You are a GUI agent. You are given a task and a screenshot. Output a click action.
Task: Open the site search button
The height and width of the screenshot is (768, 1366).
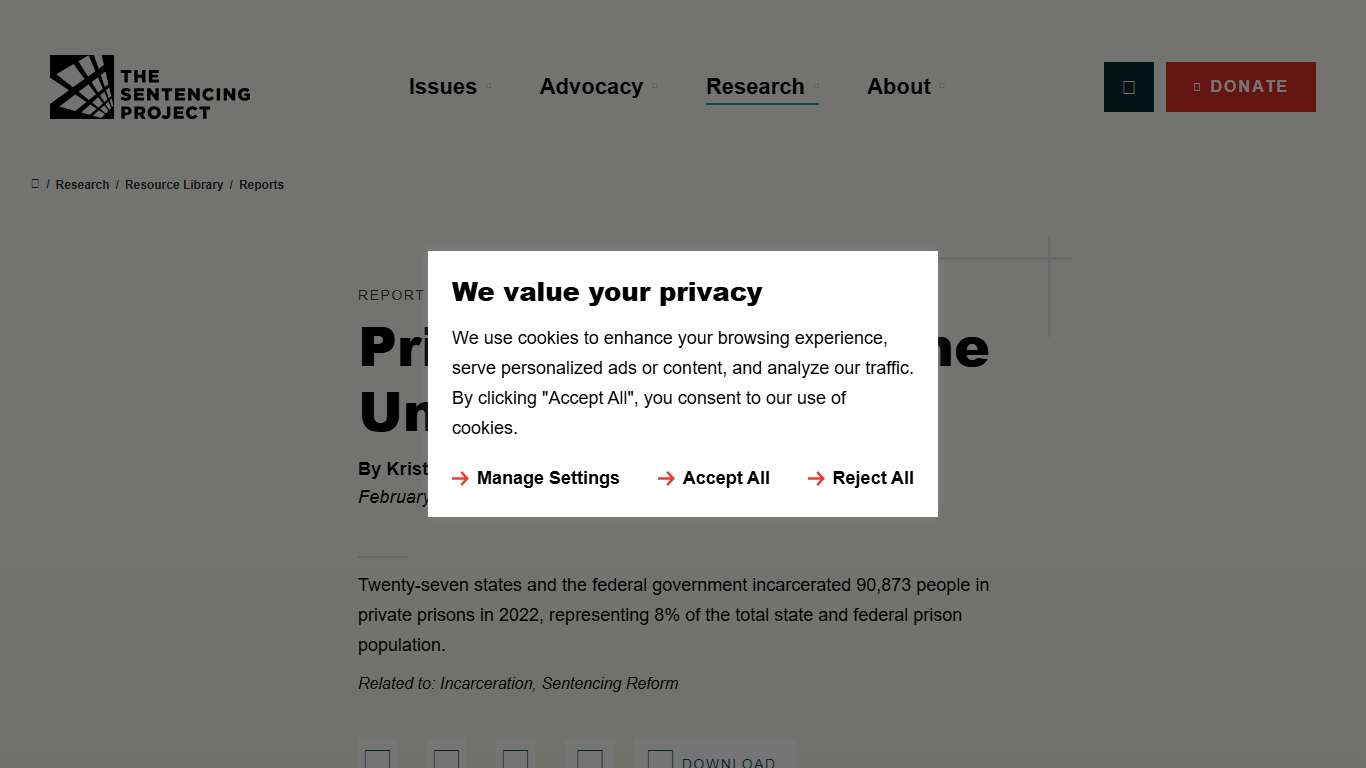click(x=1128, y=87)
